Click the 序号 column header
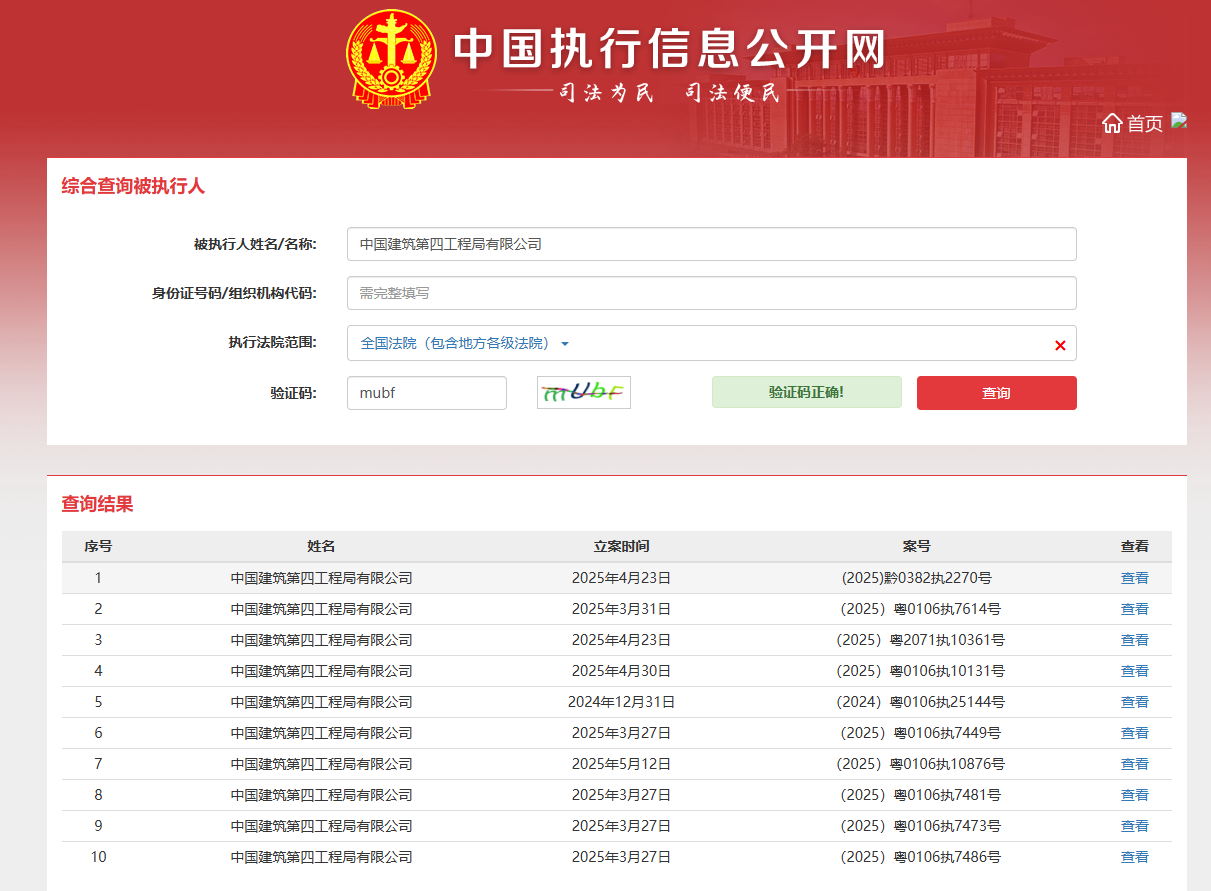The width and height of the screenshot is (1211, 891). coord(98,547)
